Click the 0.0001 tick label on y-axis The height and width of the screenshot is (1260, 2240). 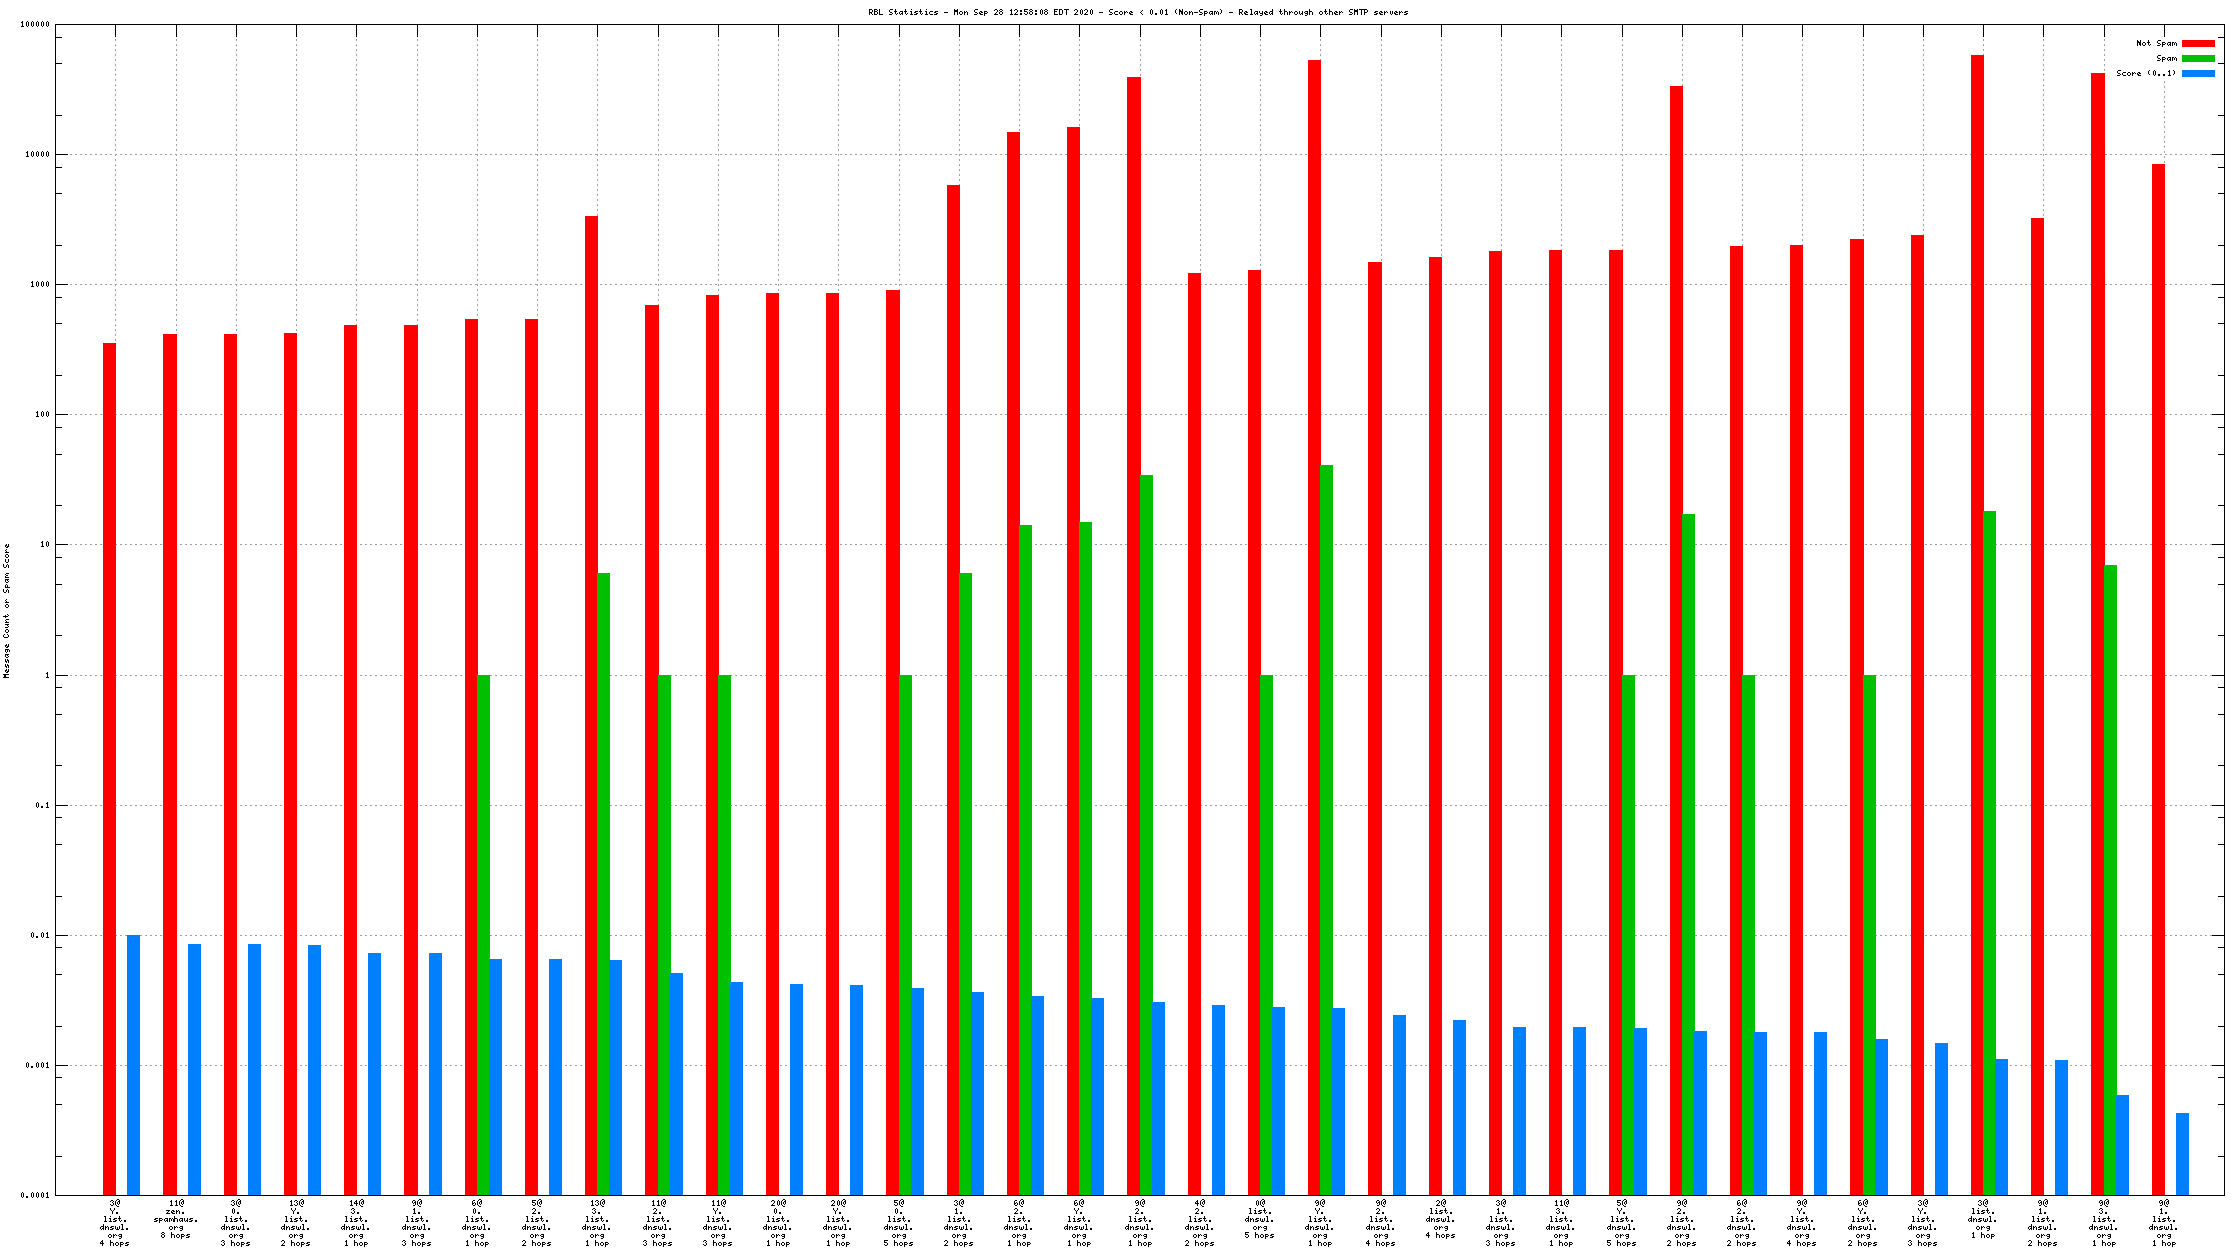pos(34,1195)
